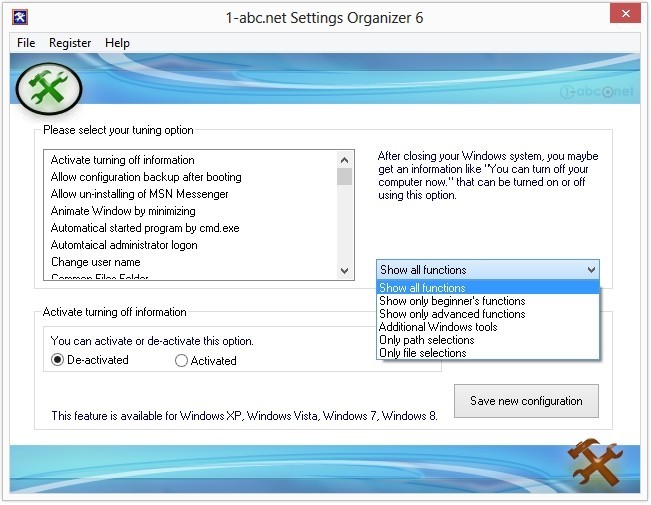Select Allow un-installing of MSN Messenger
This screenshot has width=651, height=505.
click(x=140, y=194)
